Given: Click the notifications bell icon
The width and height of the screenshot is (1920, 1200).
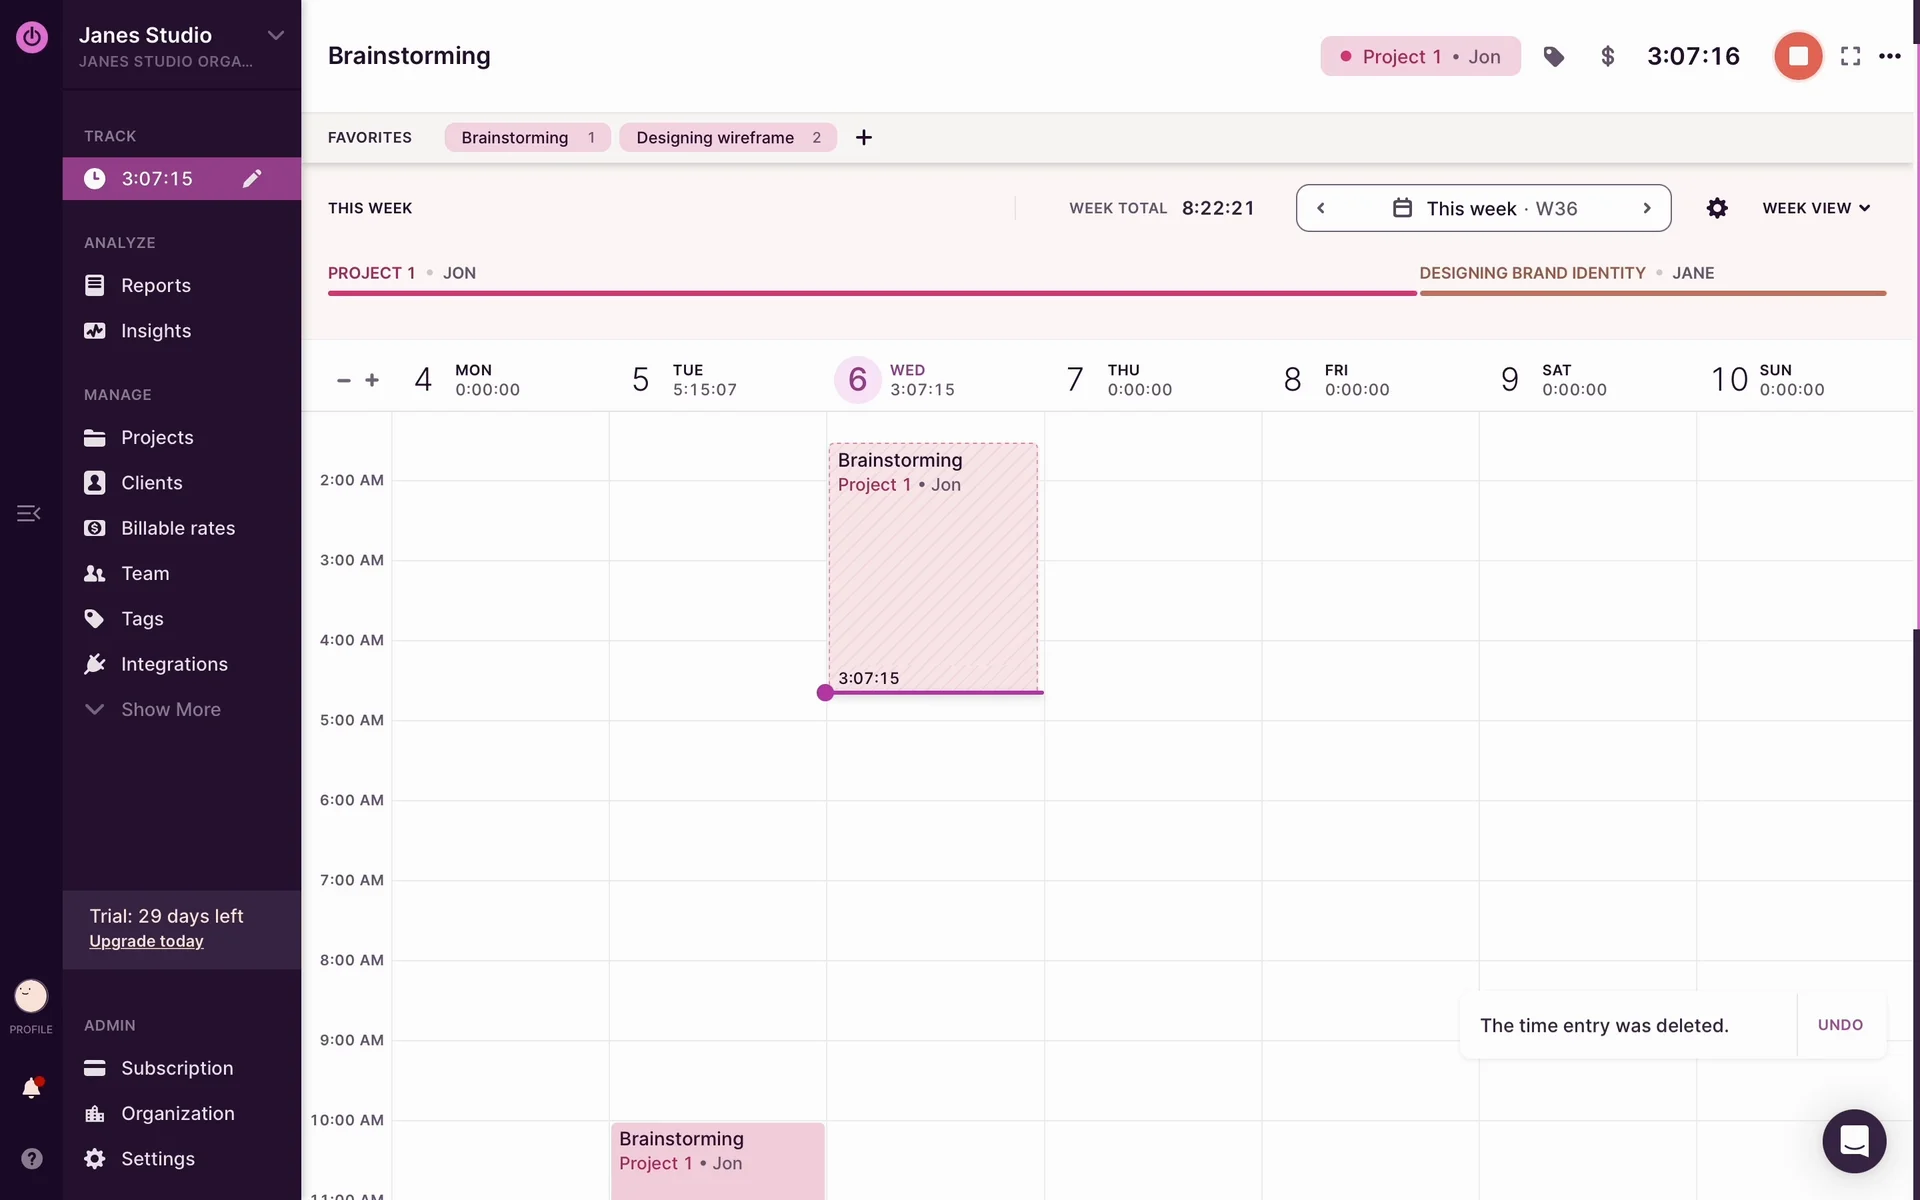Looking at the screenshot, I should 31,1088.
